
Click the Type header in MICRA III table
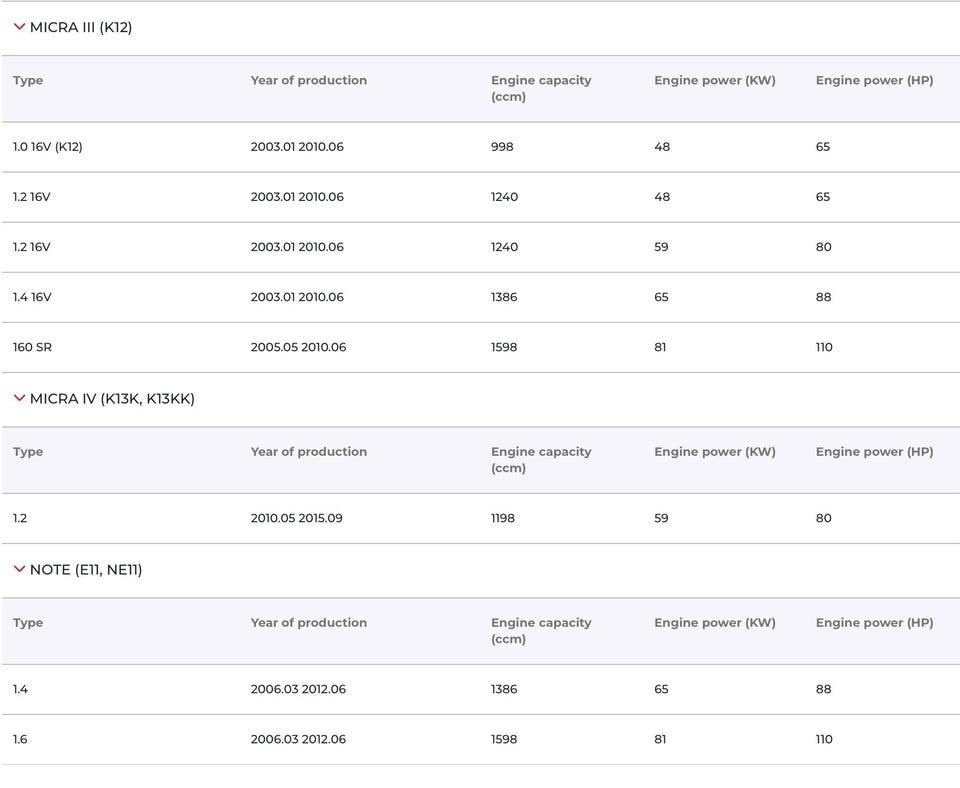tap(28, 80)
